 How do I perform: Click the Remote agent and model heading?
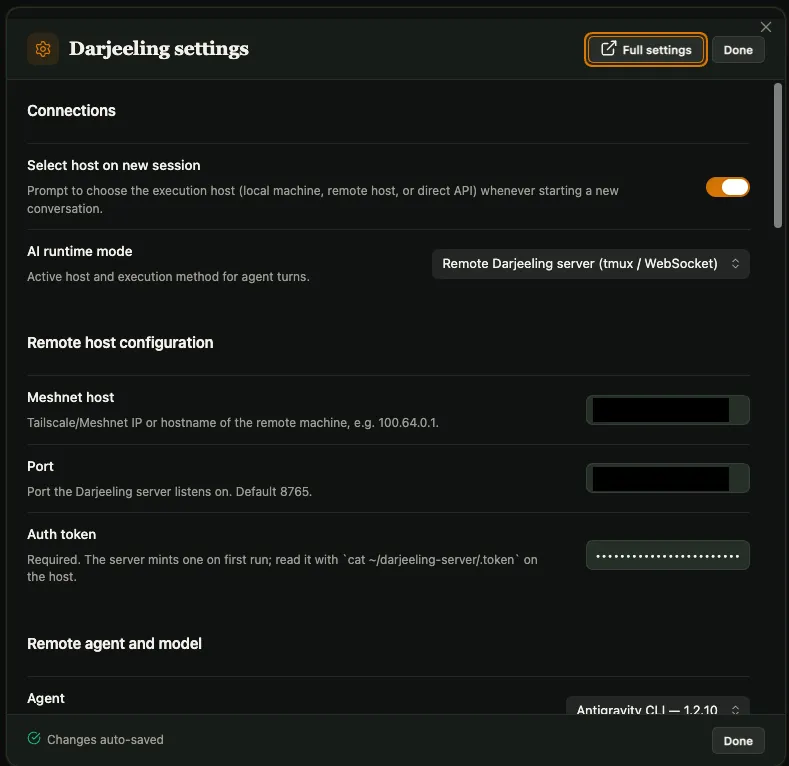point(114,644)
